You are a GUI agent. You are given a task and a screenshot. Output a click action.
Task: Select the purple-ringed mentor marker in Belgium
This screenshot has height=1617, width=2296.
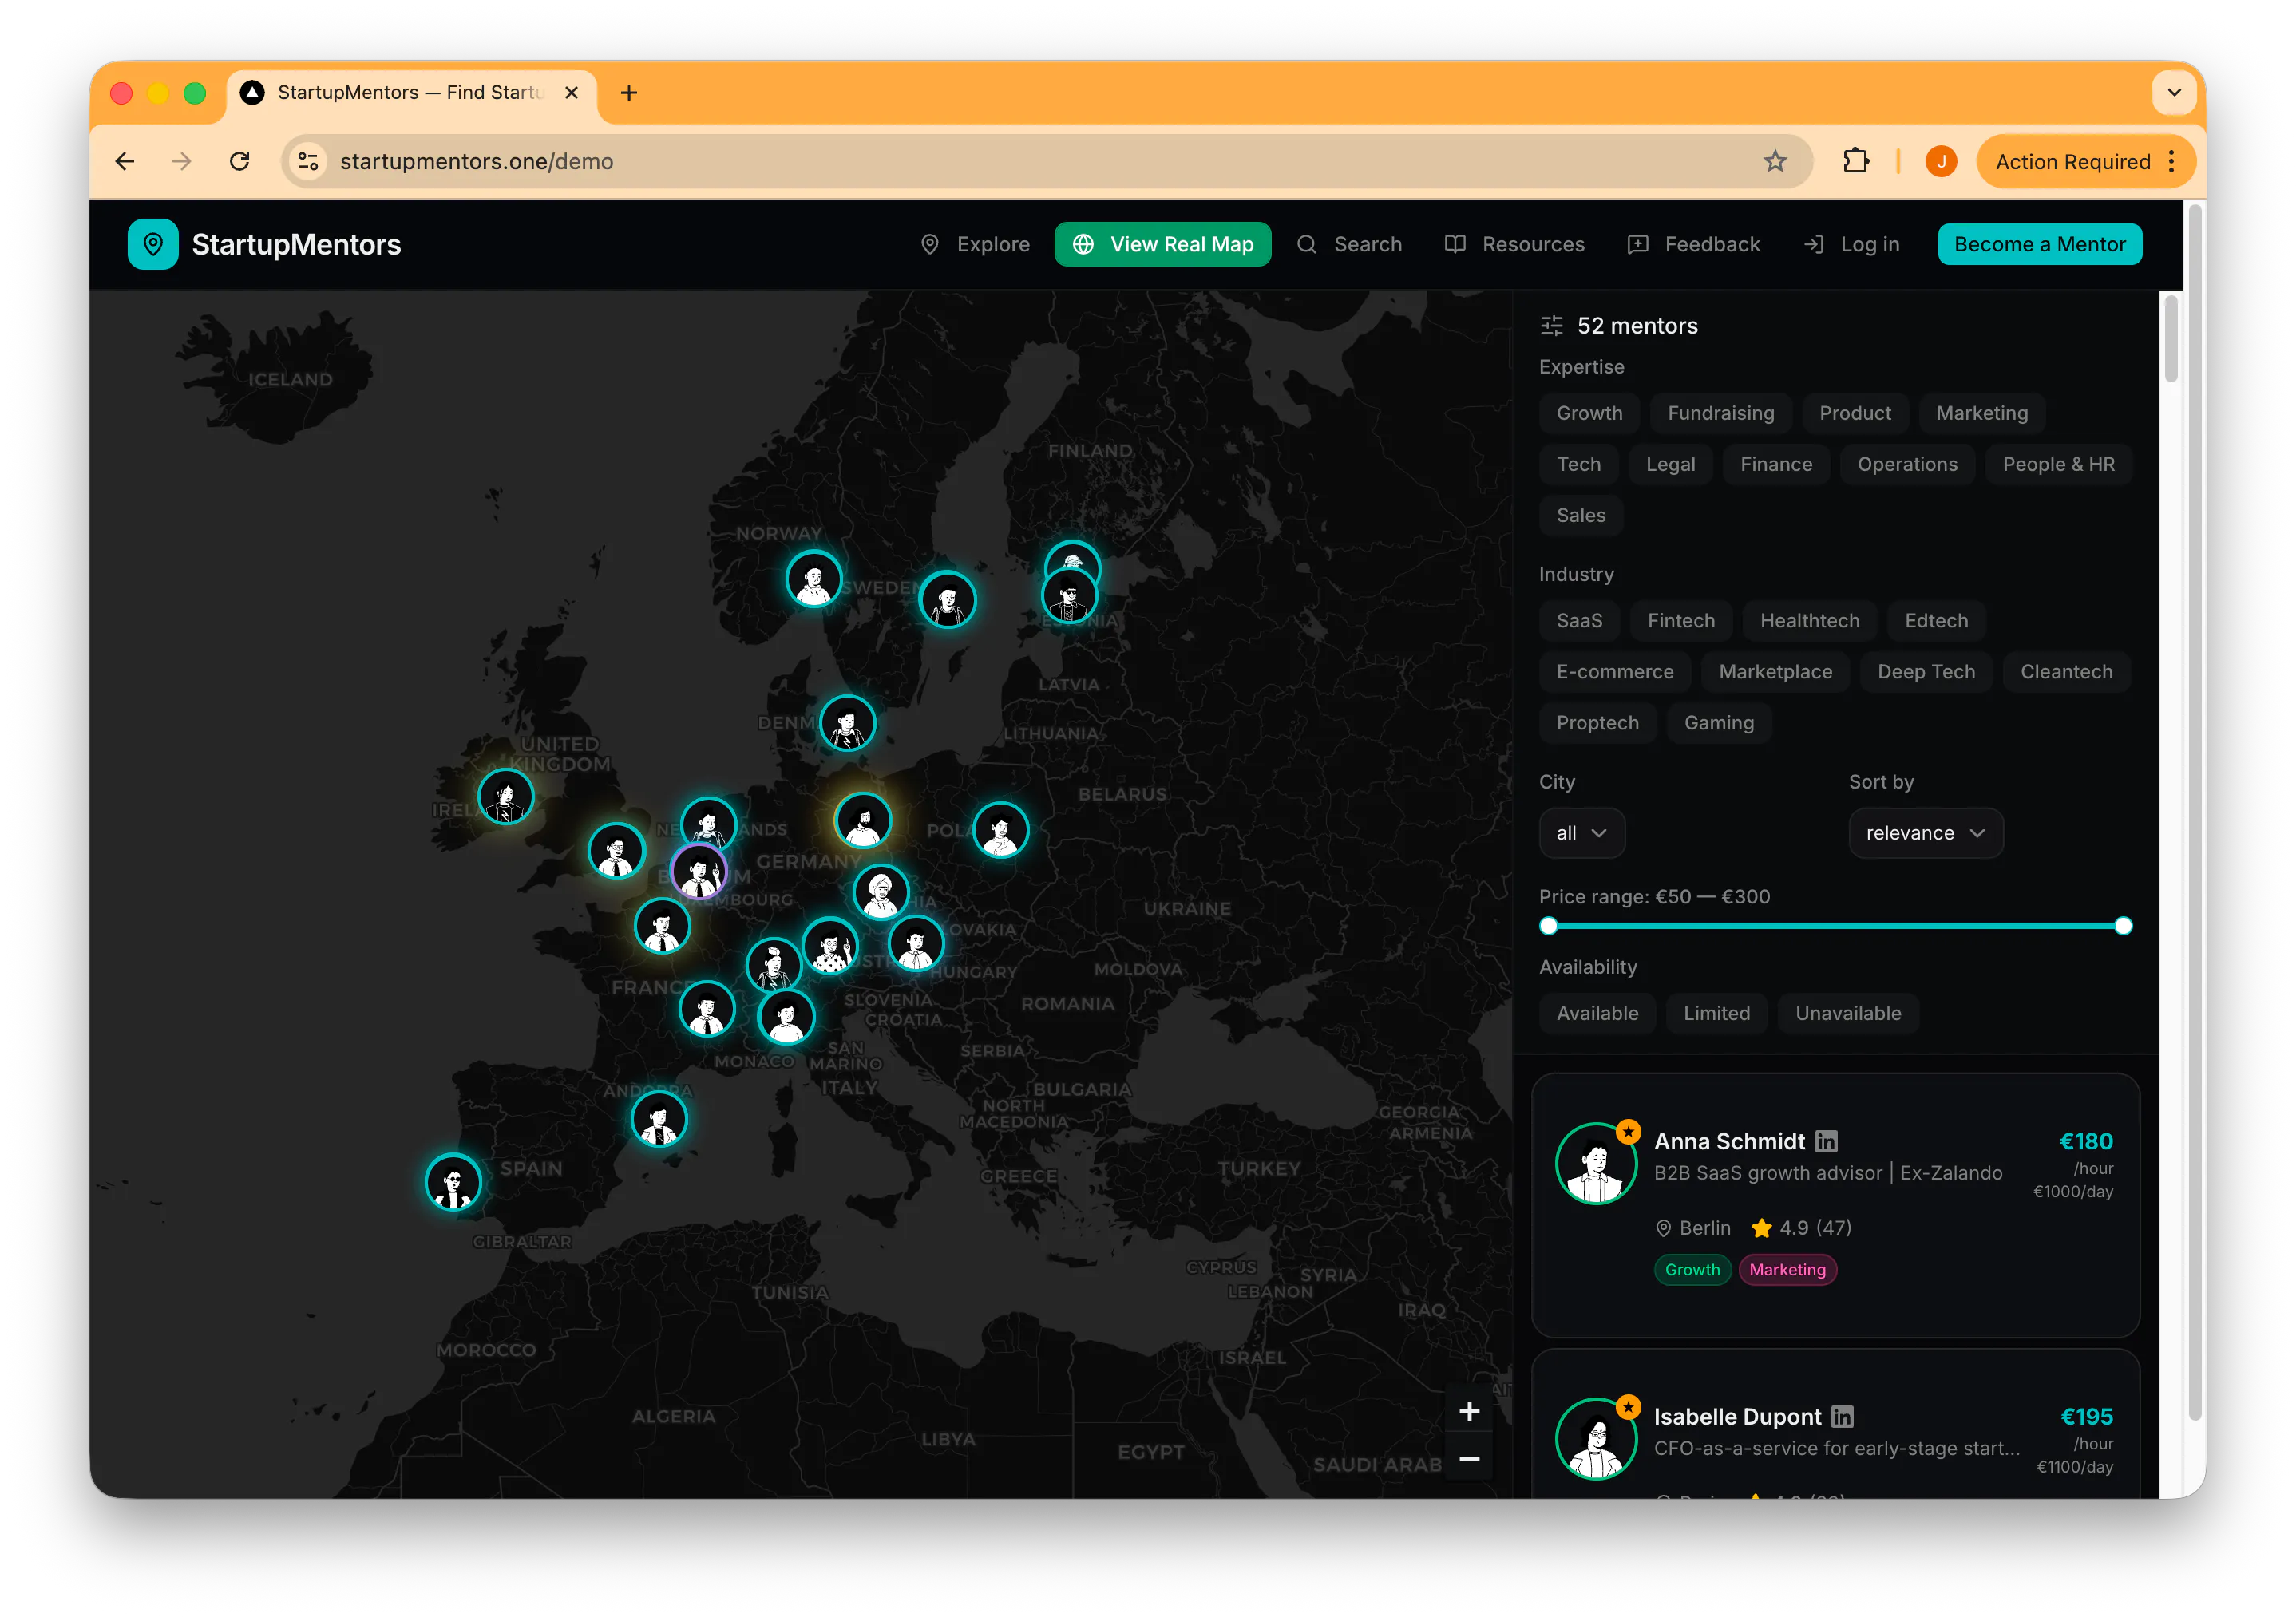[x=699, y=871]
